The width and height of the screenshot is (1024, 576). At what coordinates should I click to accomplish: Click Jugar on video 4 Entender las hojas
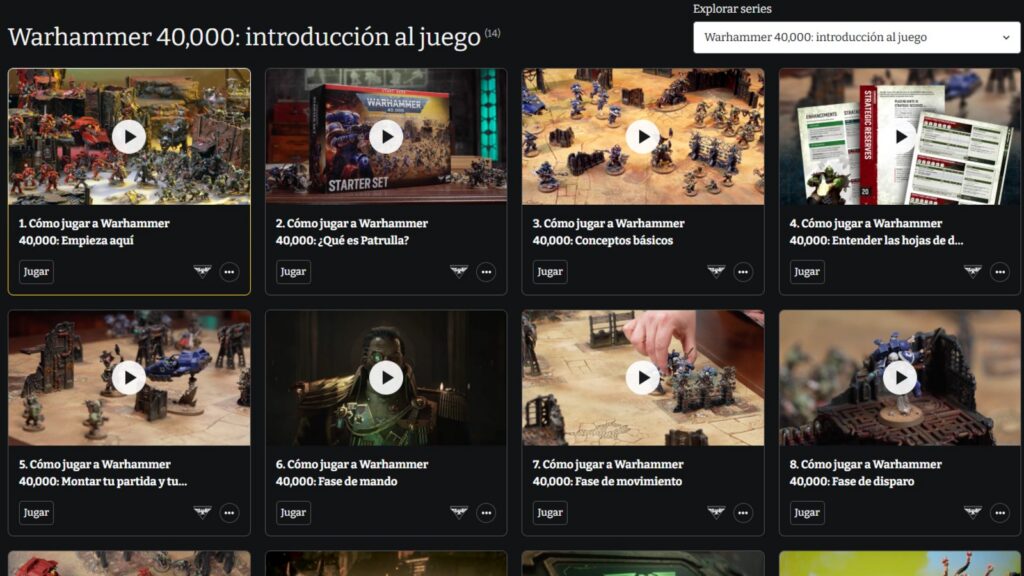[807, 272]
